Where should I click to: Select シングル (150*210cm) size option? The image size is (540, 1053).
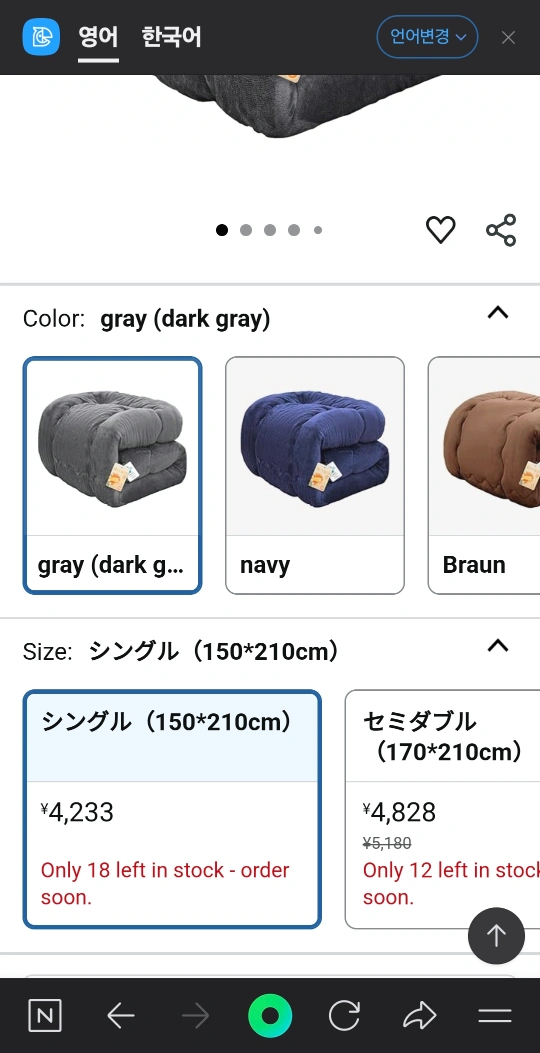click(x=173, y=809)
